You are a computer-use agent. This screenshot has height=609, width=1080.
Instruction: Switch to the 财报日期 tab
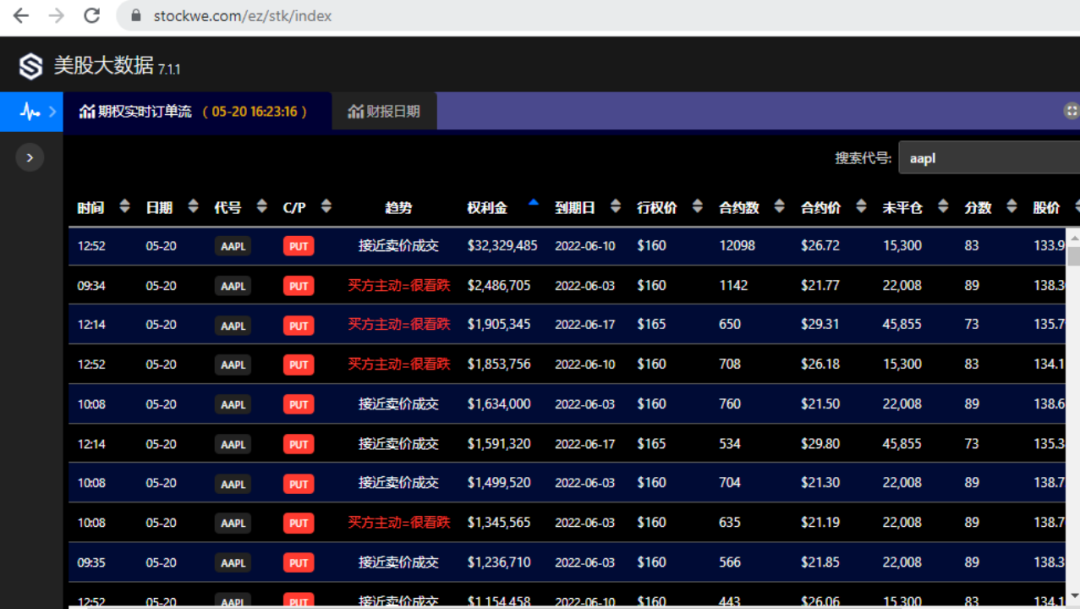pos(384,111)
